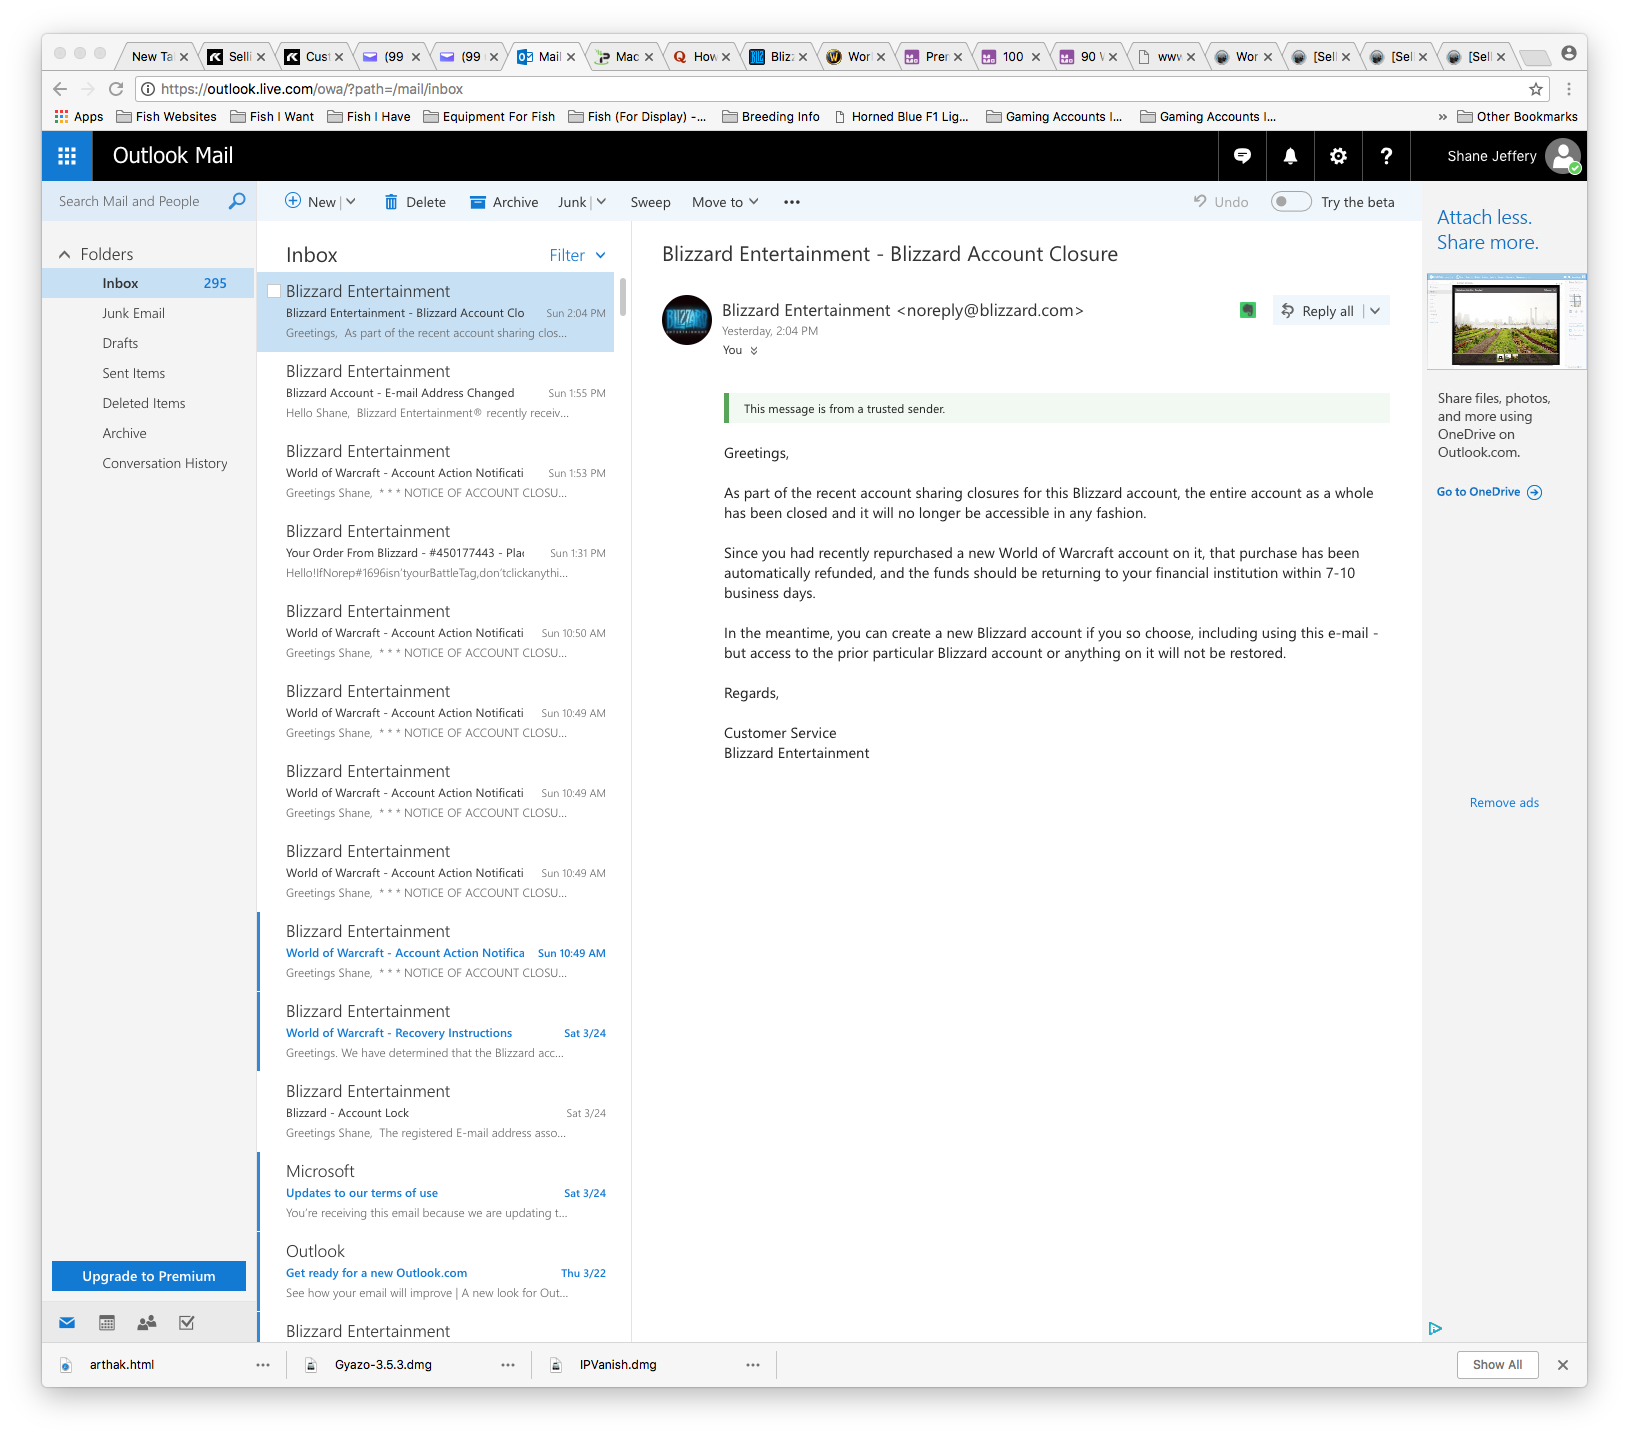Viewport: 1629px width, 1437px height.
Task: Open the Drafts folder
Action: tap(120, 343)
